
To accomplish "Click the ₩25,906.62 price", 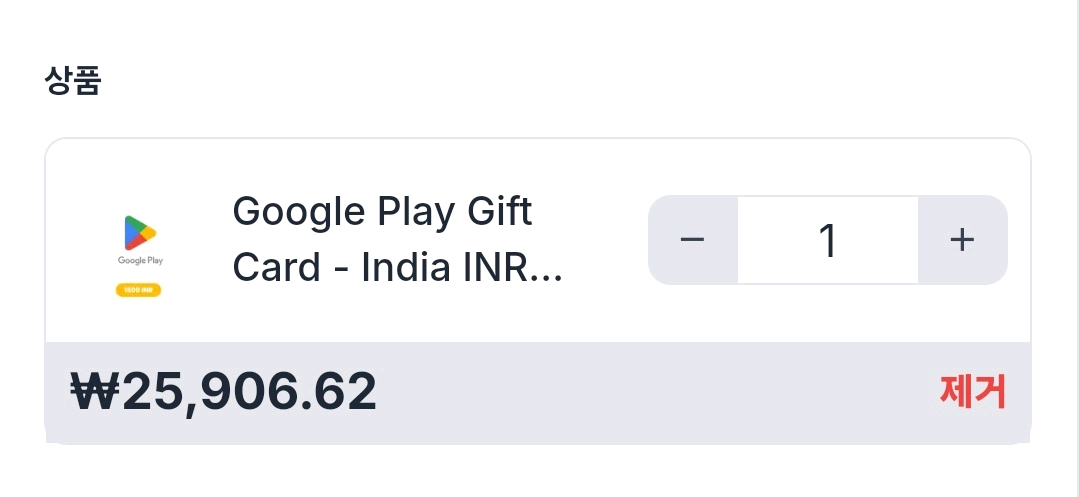I will click(x=224, y=392).
